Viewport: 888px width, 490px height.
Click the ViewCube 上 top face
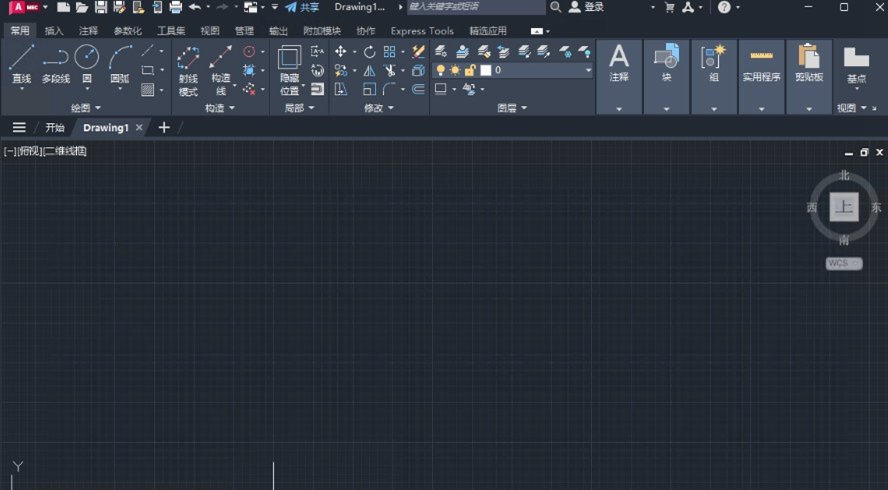point(844,207)
